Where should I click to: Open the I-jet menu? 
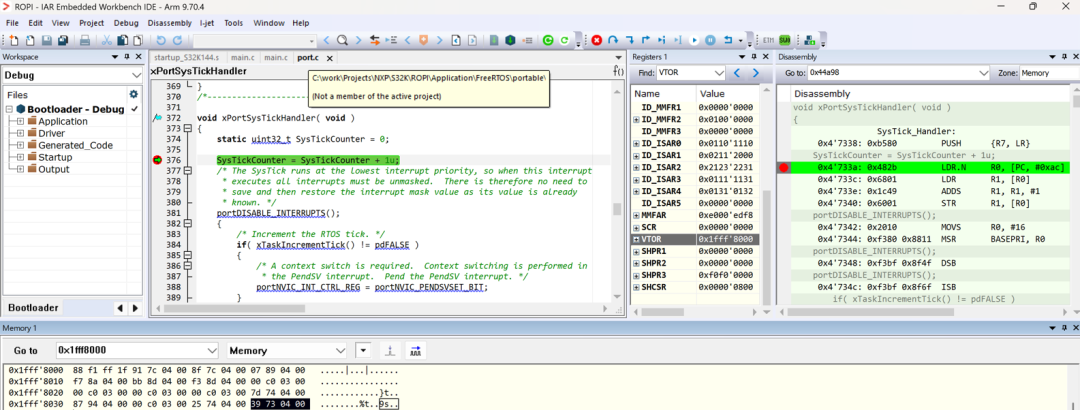pos(207,23)
